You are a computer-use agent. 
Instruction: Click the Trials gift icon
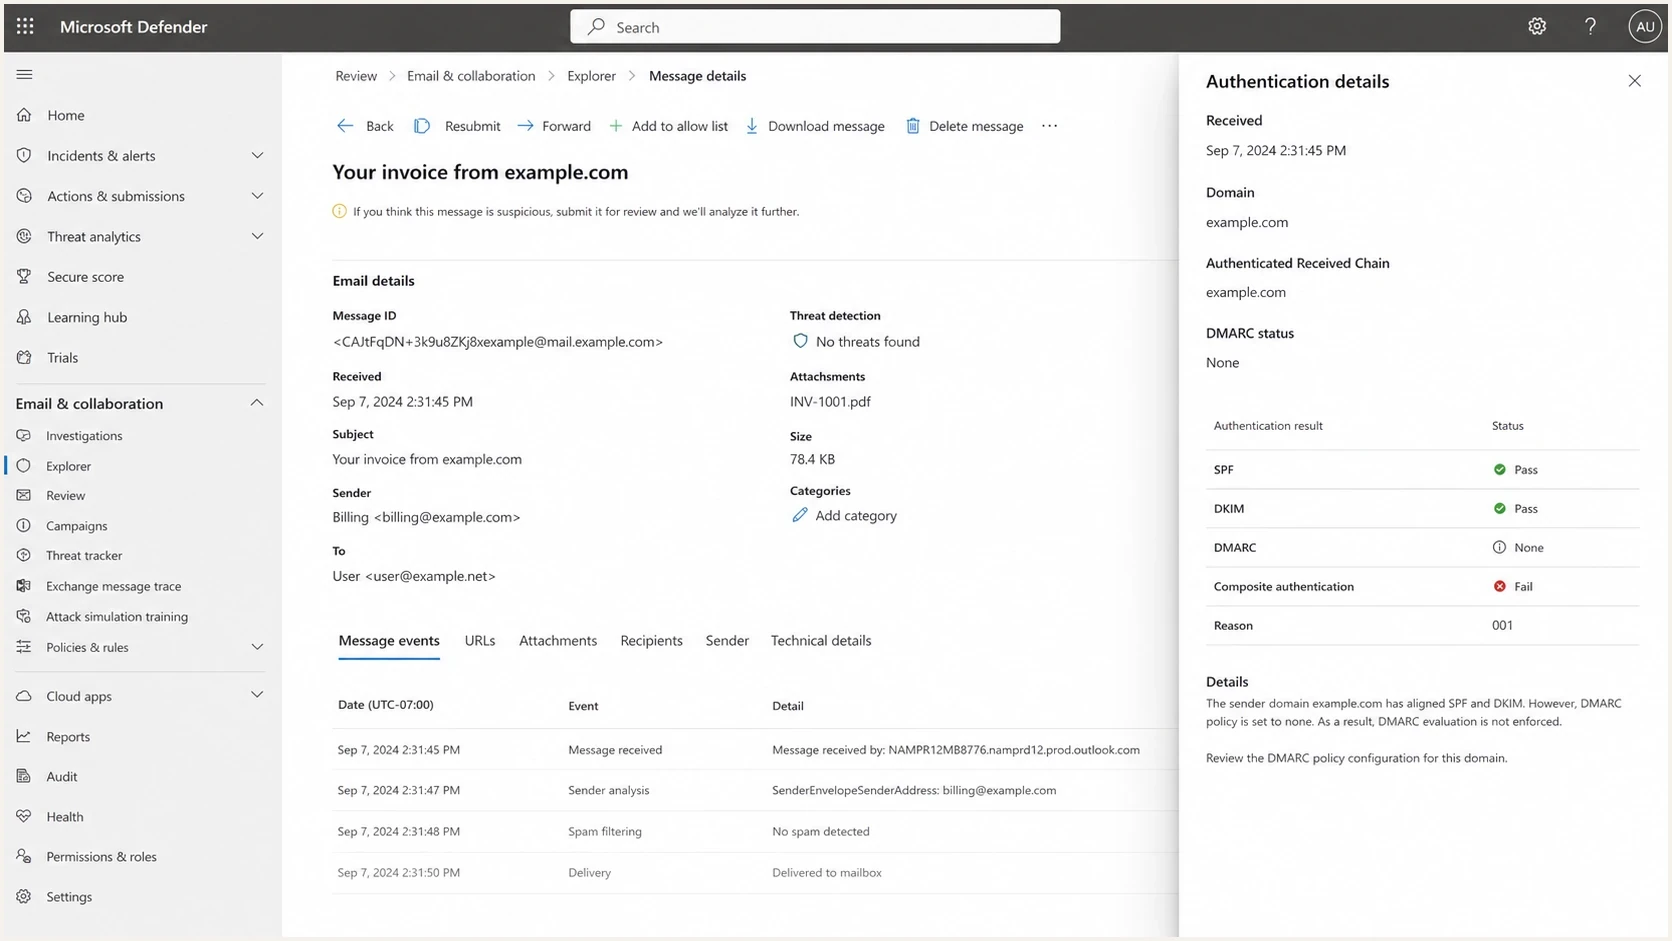(x=24, y=357)
